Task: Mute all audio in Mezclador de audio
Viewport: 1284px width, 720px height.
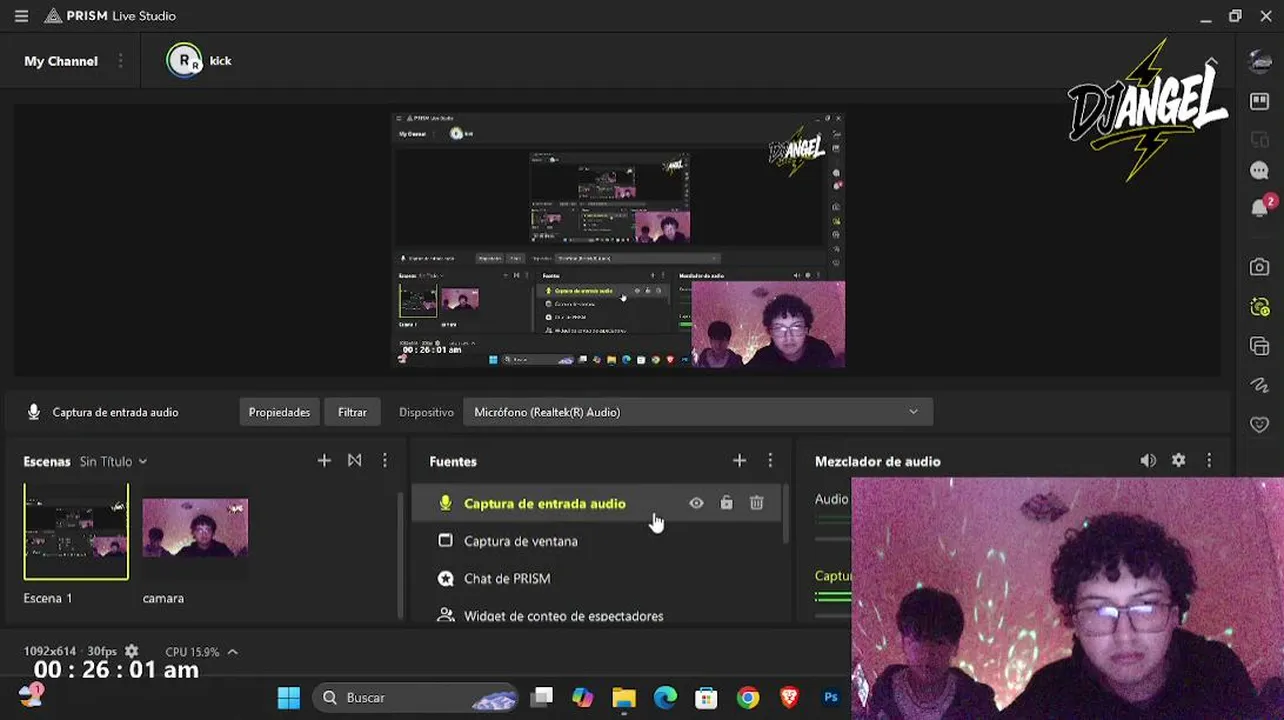Action: click(x=1148, y=460)
